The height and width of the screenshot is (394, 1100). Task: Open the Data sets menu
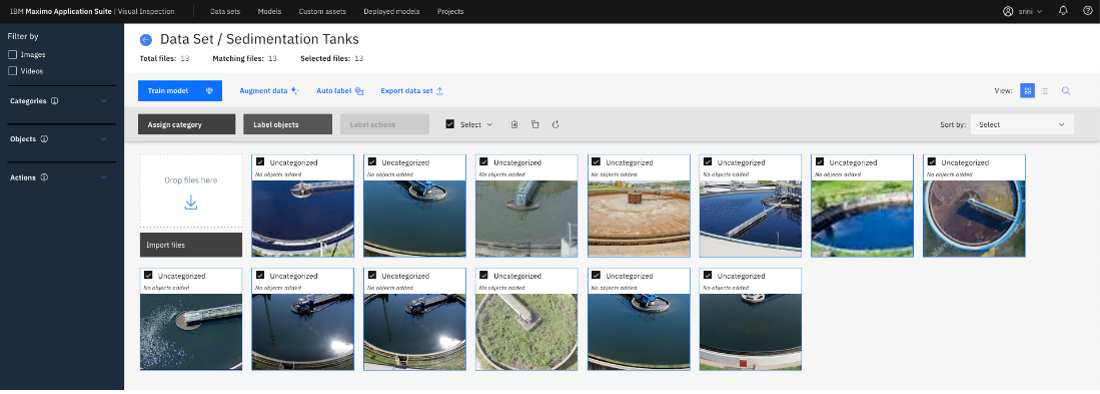click(225, 11)
